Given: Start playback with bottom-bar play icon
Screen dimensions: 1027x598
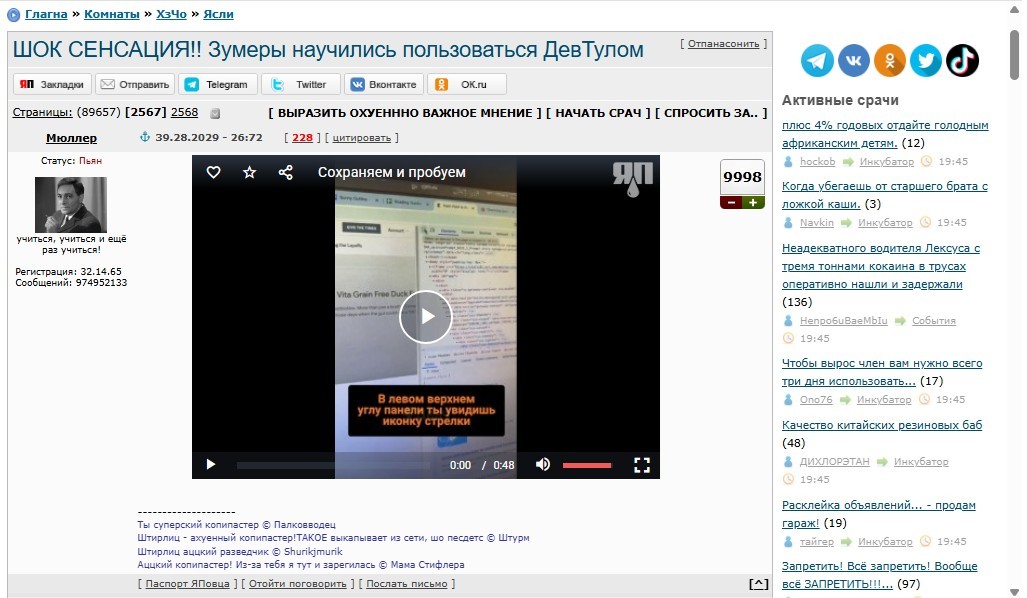Looking at the screenshot, I should point(210,464).
